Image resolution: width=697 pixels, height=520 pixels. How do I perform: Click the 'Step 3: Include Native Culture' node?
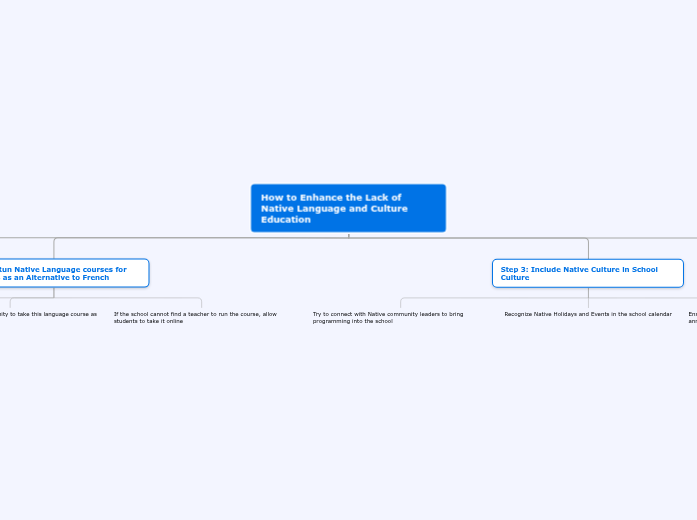point(587,273)
